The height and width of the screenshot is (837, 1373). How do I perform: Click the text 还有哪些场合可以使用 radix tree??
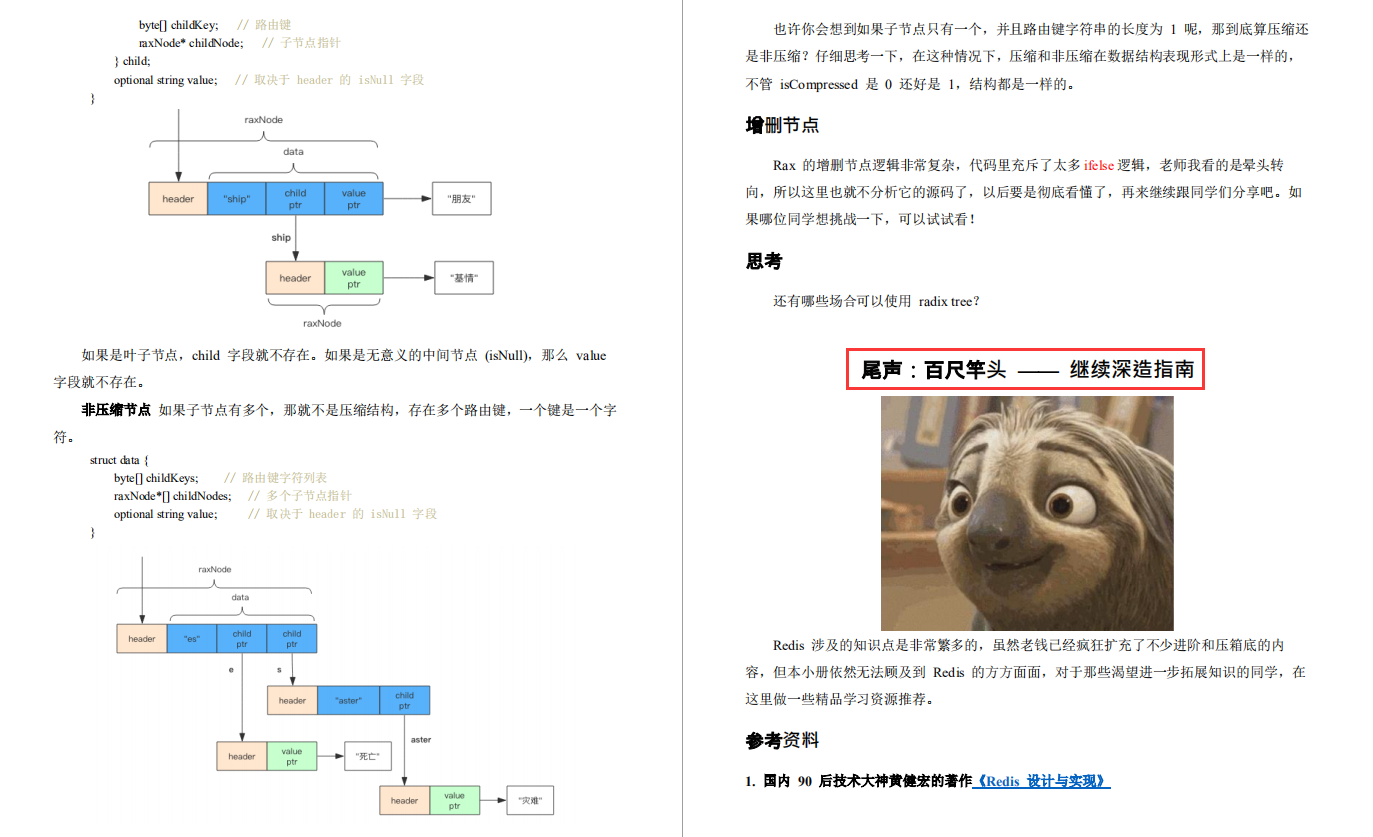876,301
